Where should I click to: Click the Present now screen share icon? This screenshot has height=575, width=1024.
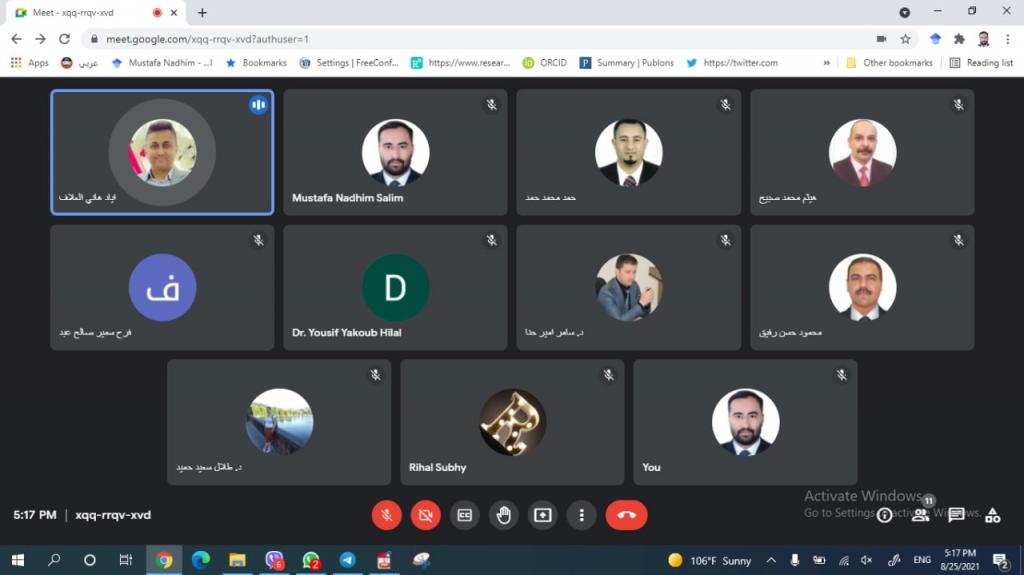pos(542,515)
